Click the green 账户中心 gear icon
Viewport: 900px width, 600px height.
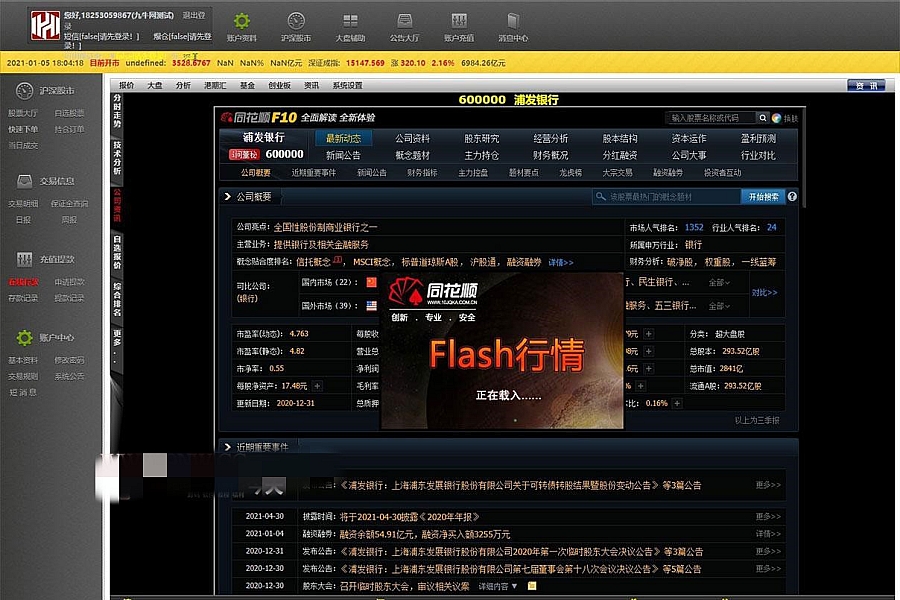(x=24, y=338)
